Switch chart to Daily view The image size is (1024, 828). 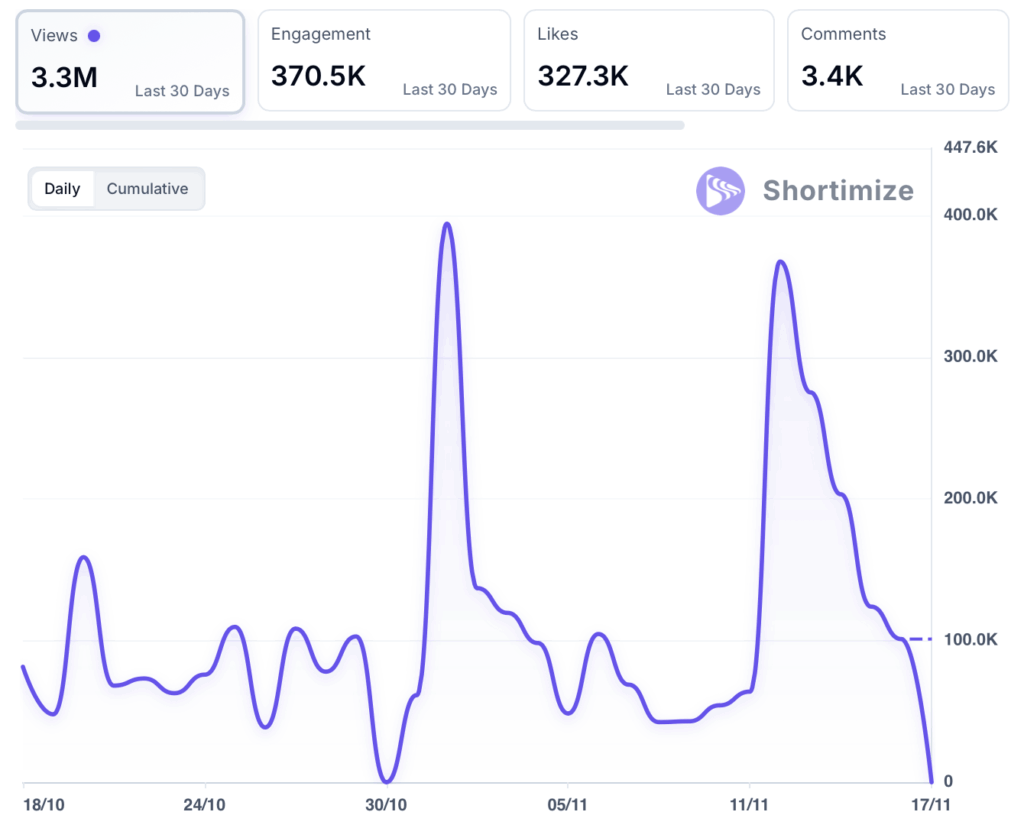coord(62,189)
